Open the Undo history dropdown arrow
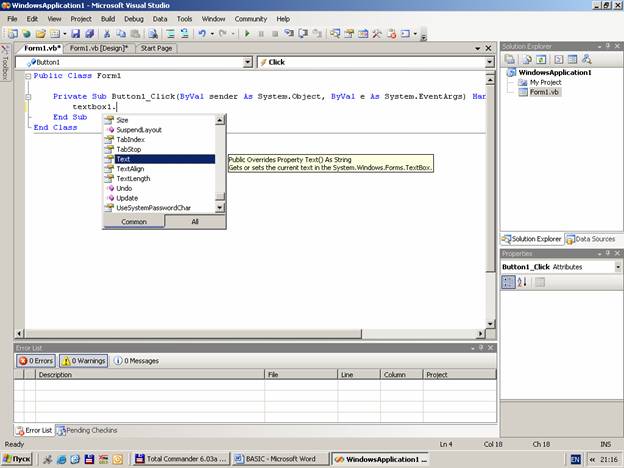This screenshot has height=468, width=624. click(212, 34)
